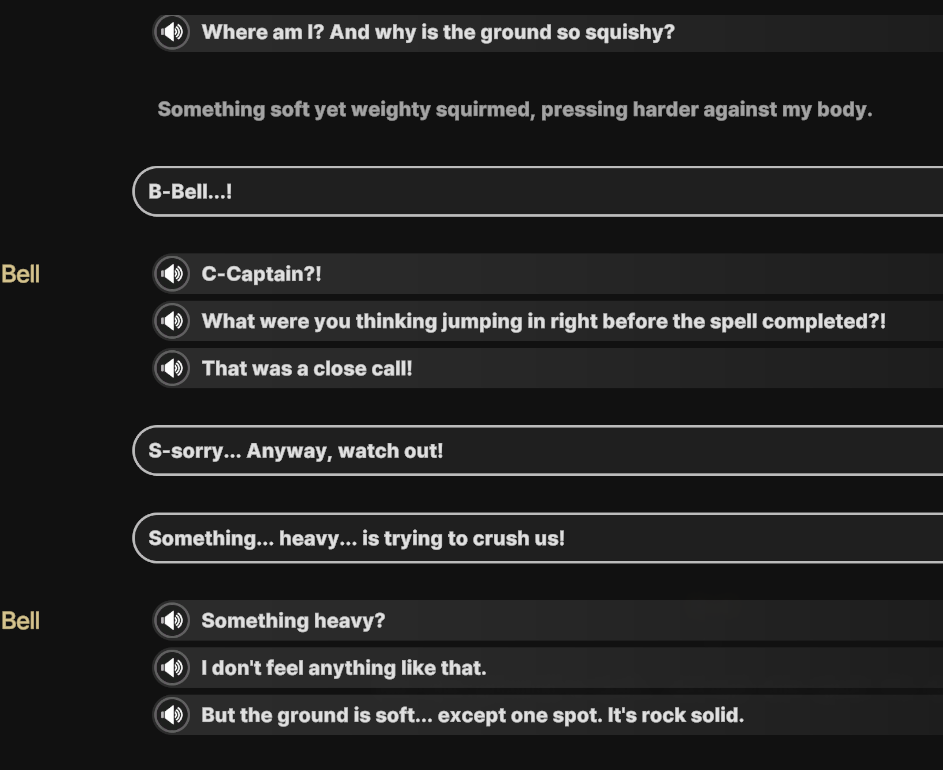The image size is (943, 770).
Task: Play audio of 'I don't feel anything'
Action: click(x=172, y=667)
